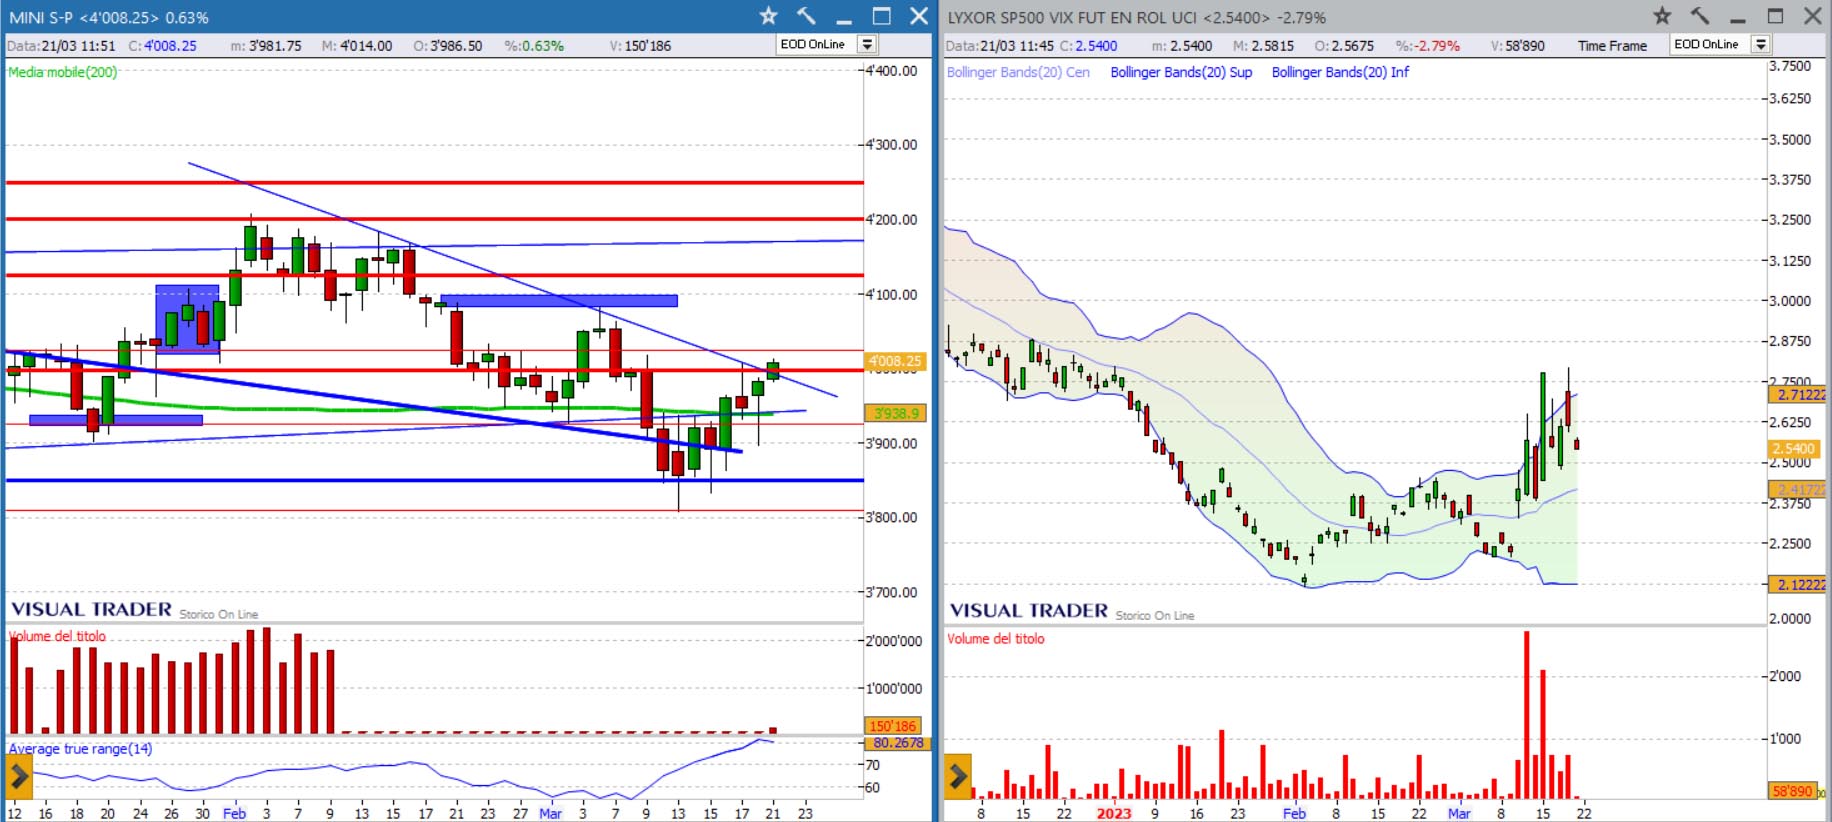Click V: 58'890 volume value in LYXOR header
The image size is (1832, 822).
click(x=1517, y=46)
